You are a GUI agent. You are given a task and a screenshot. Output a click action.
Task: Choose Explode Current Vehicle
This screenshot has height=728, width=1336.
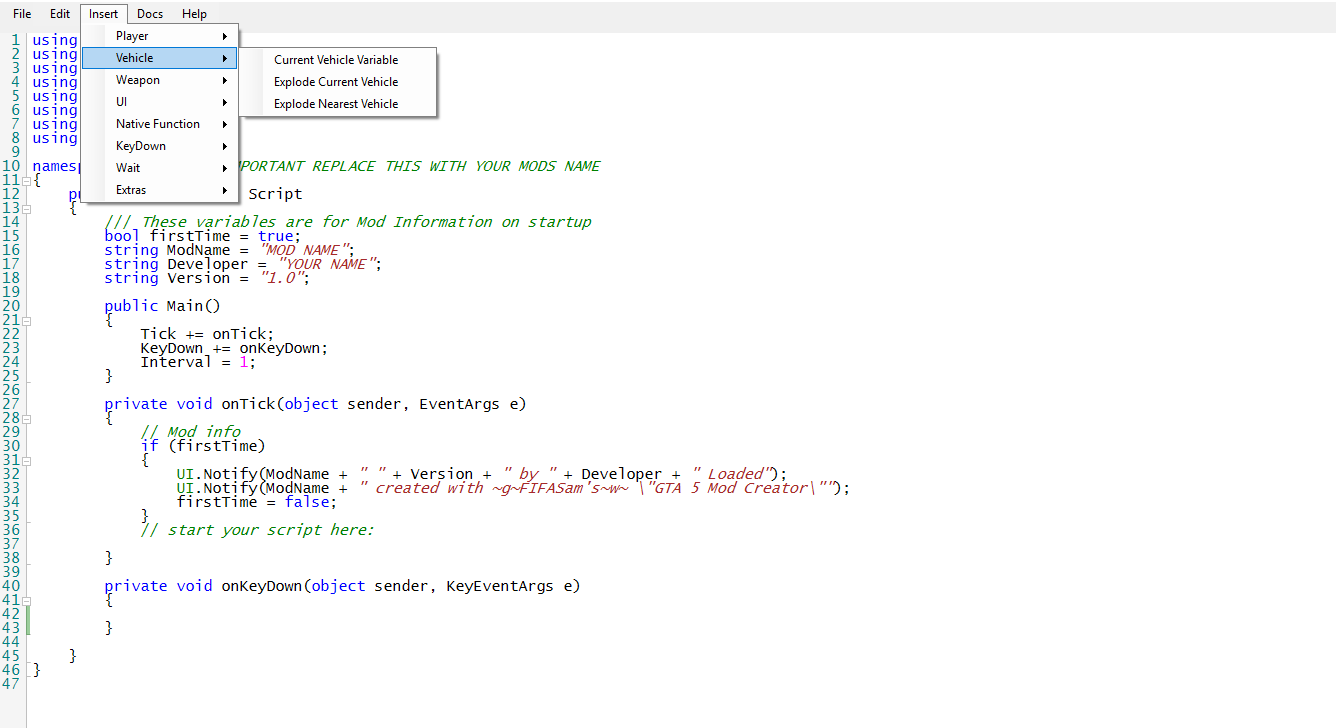pyautogui.click(x=336, y=82)
